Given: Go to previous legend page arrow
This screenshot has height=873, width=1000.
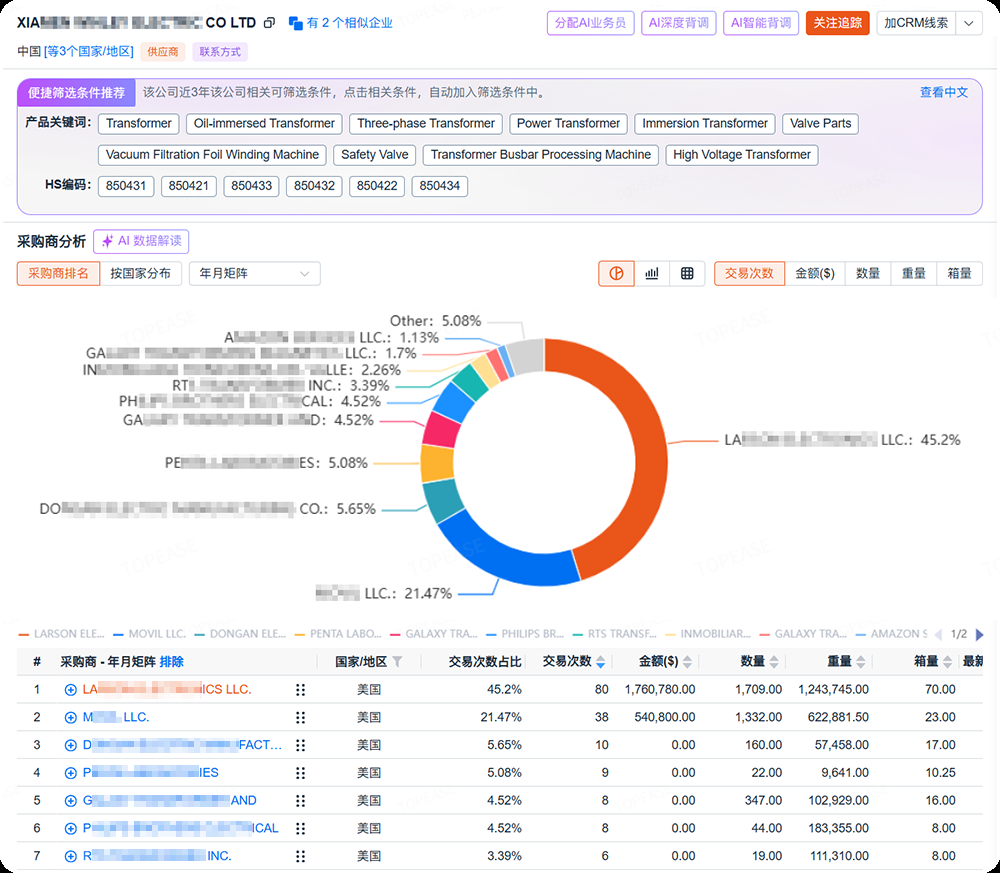Looking at the screenshot, I should coord(938,634).
